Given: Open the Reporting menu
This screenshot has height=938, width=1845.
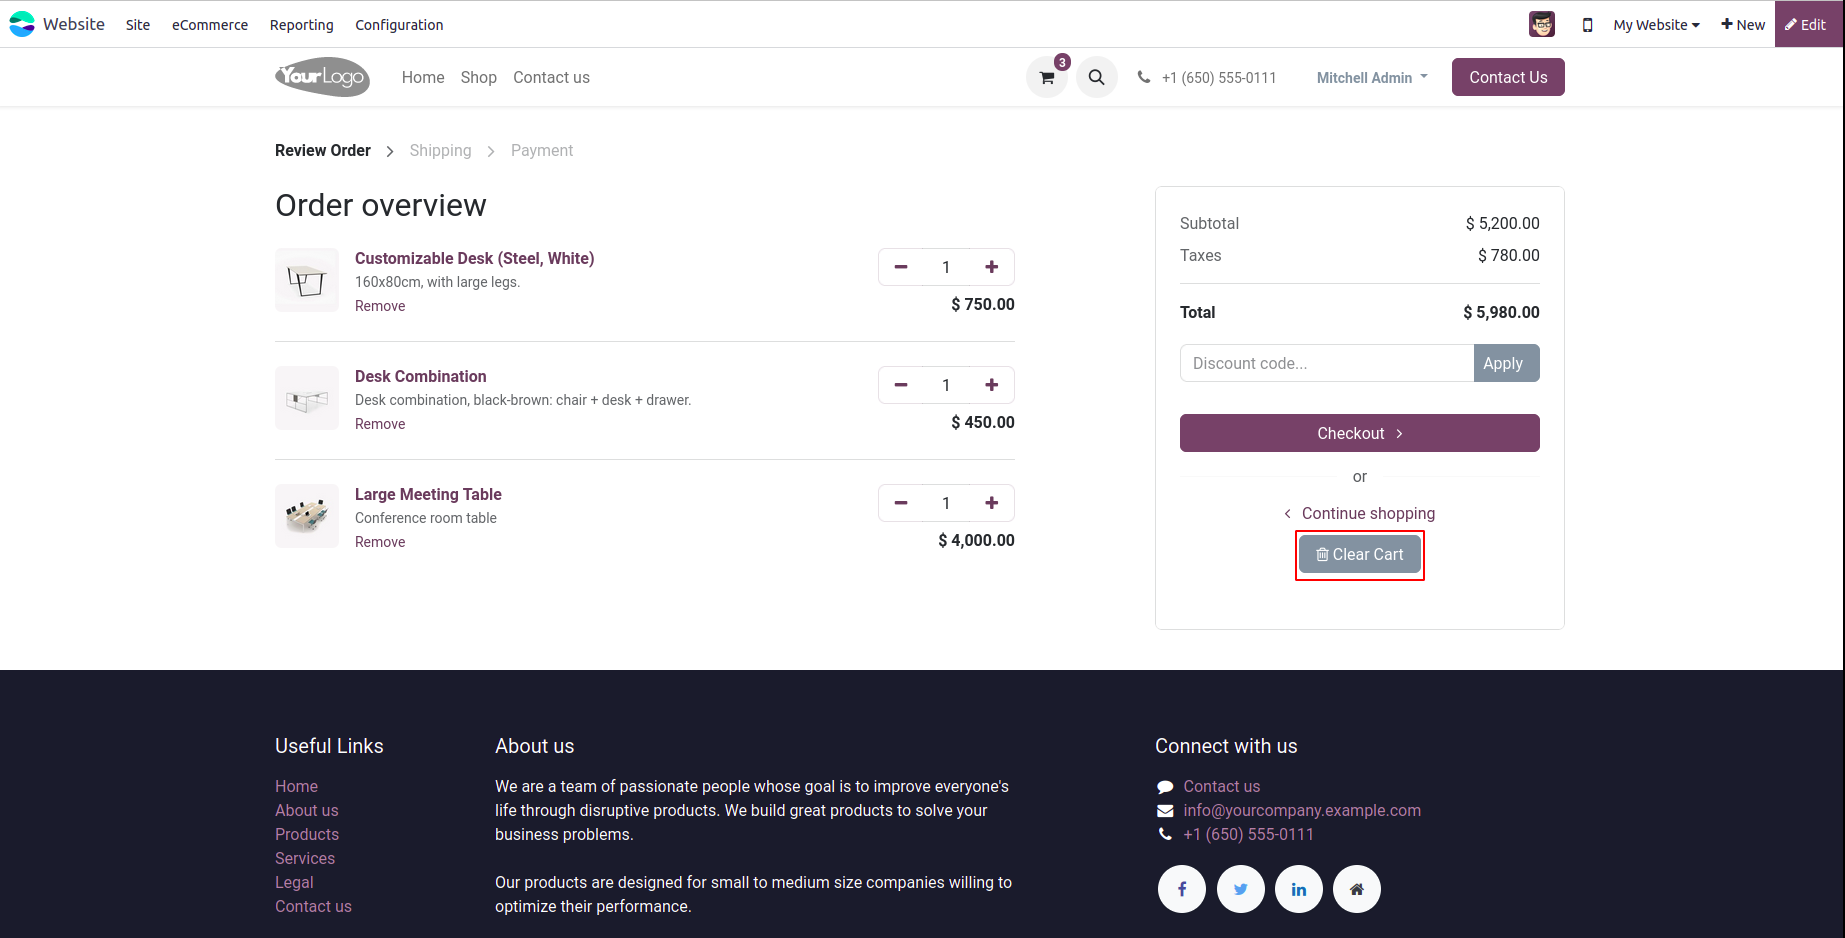Looking at the screenshot, I should point(301,25).
